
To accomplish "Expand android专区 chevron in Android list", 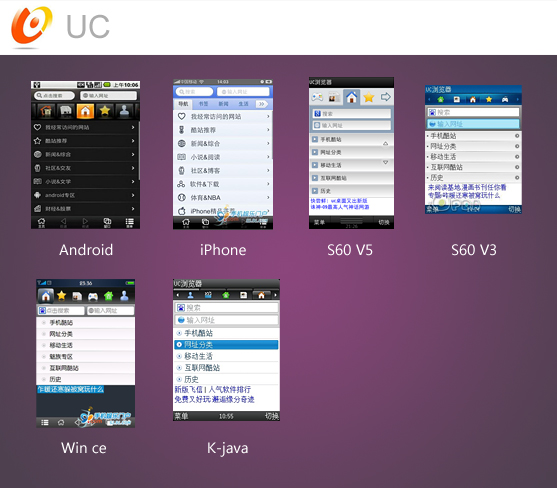I will coord(133,195).
